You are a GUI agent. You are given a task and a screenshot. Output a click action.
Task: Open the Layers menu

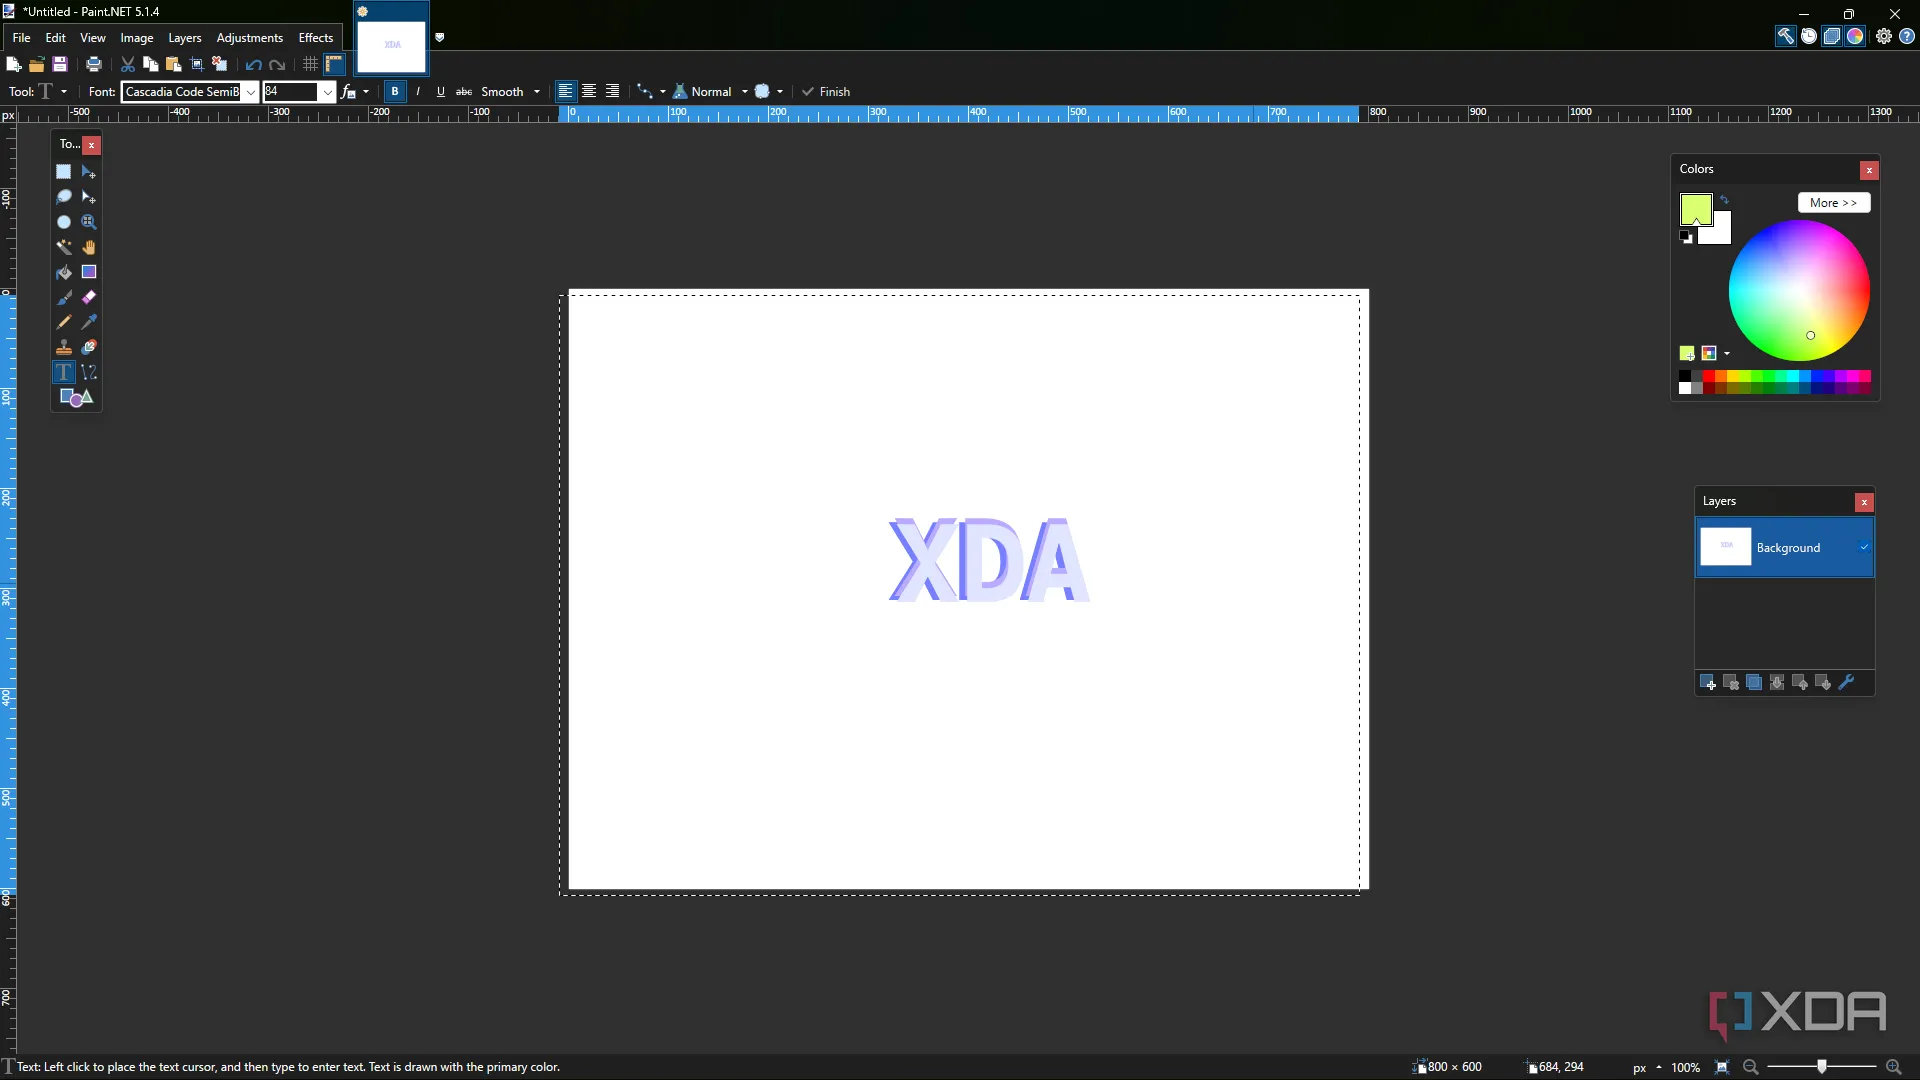tap(185, 38)
